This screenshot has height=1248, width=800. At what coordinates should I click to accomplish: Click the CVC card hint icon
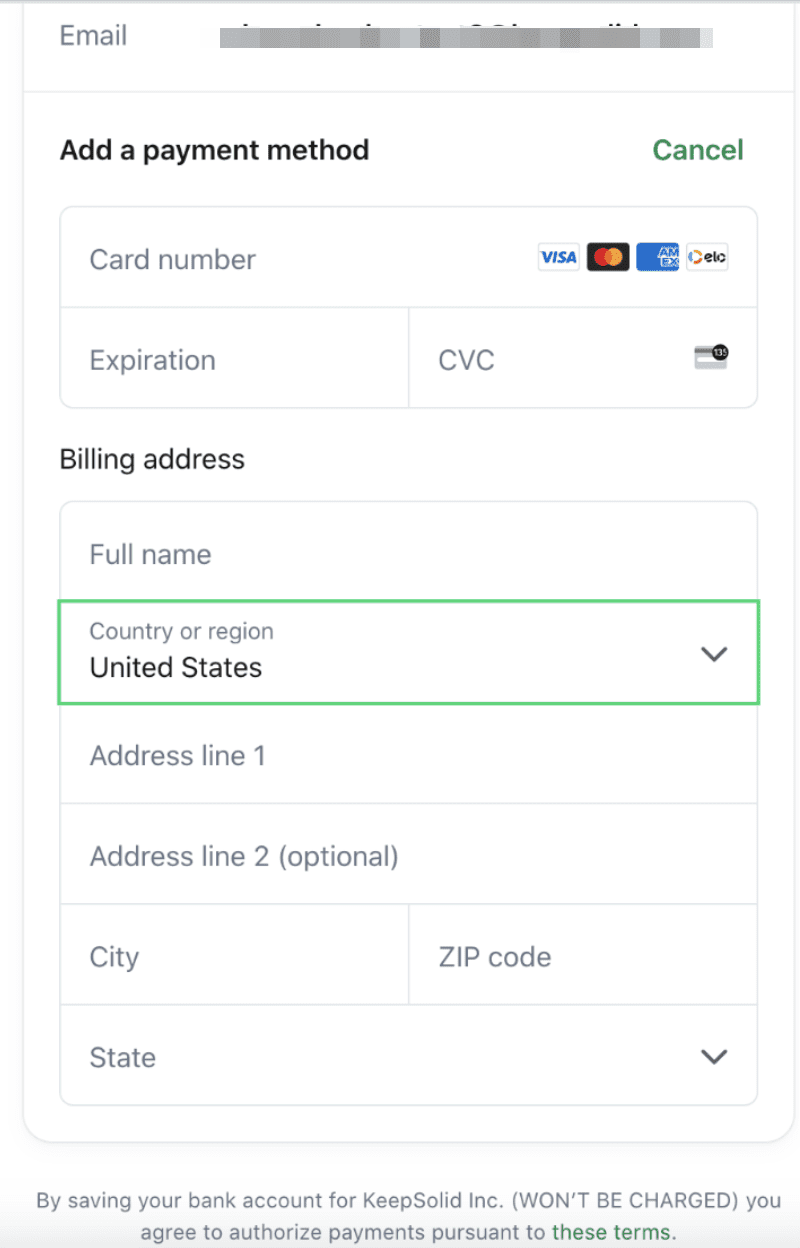click(x=711, y=357)
